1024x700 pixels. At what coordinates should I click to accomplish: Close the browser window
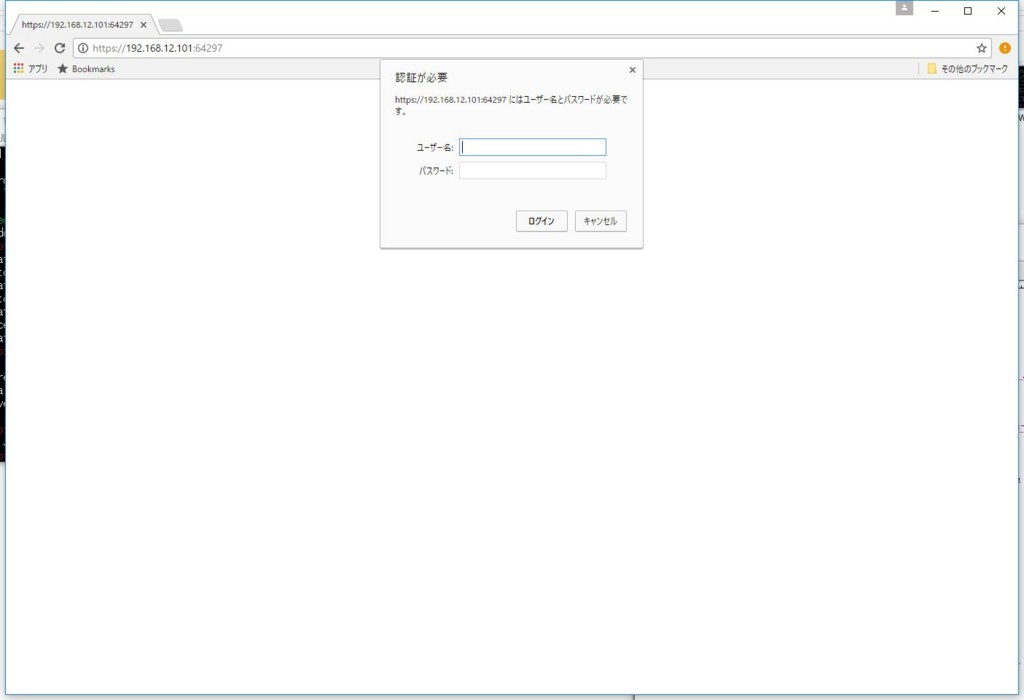(x=1001, y=11)
